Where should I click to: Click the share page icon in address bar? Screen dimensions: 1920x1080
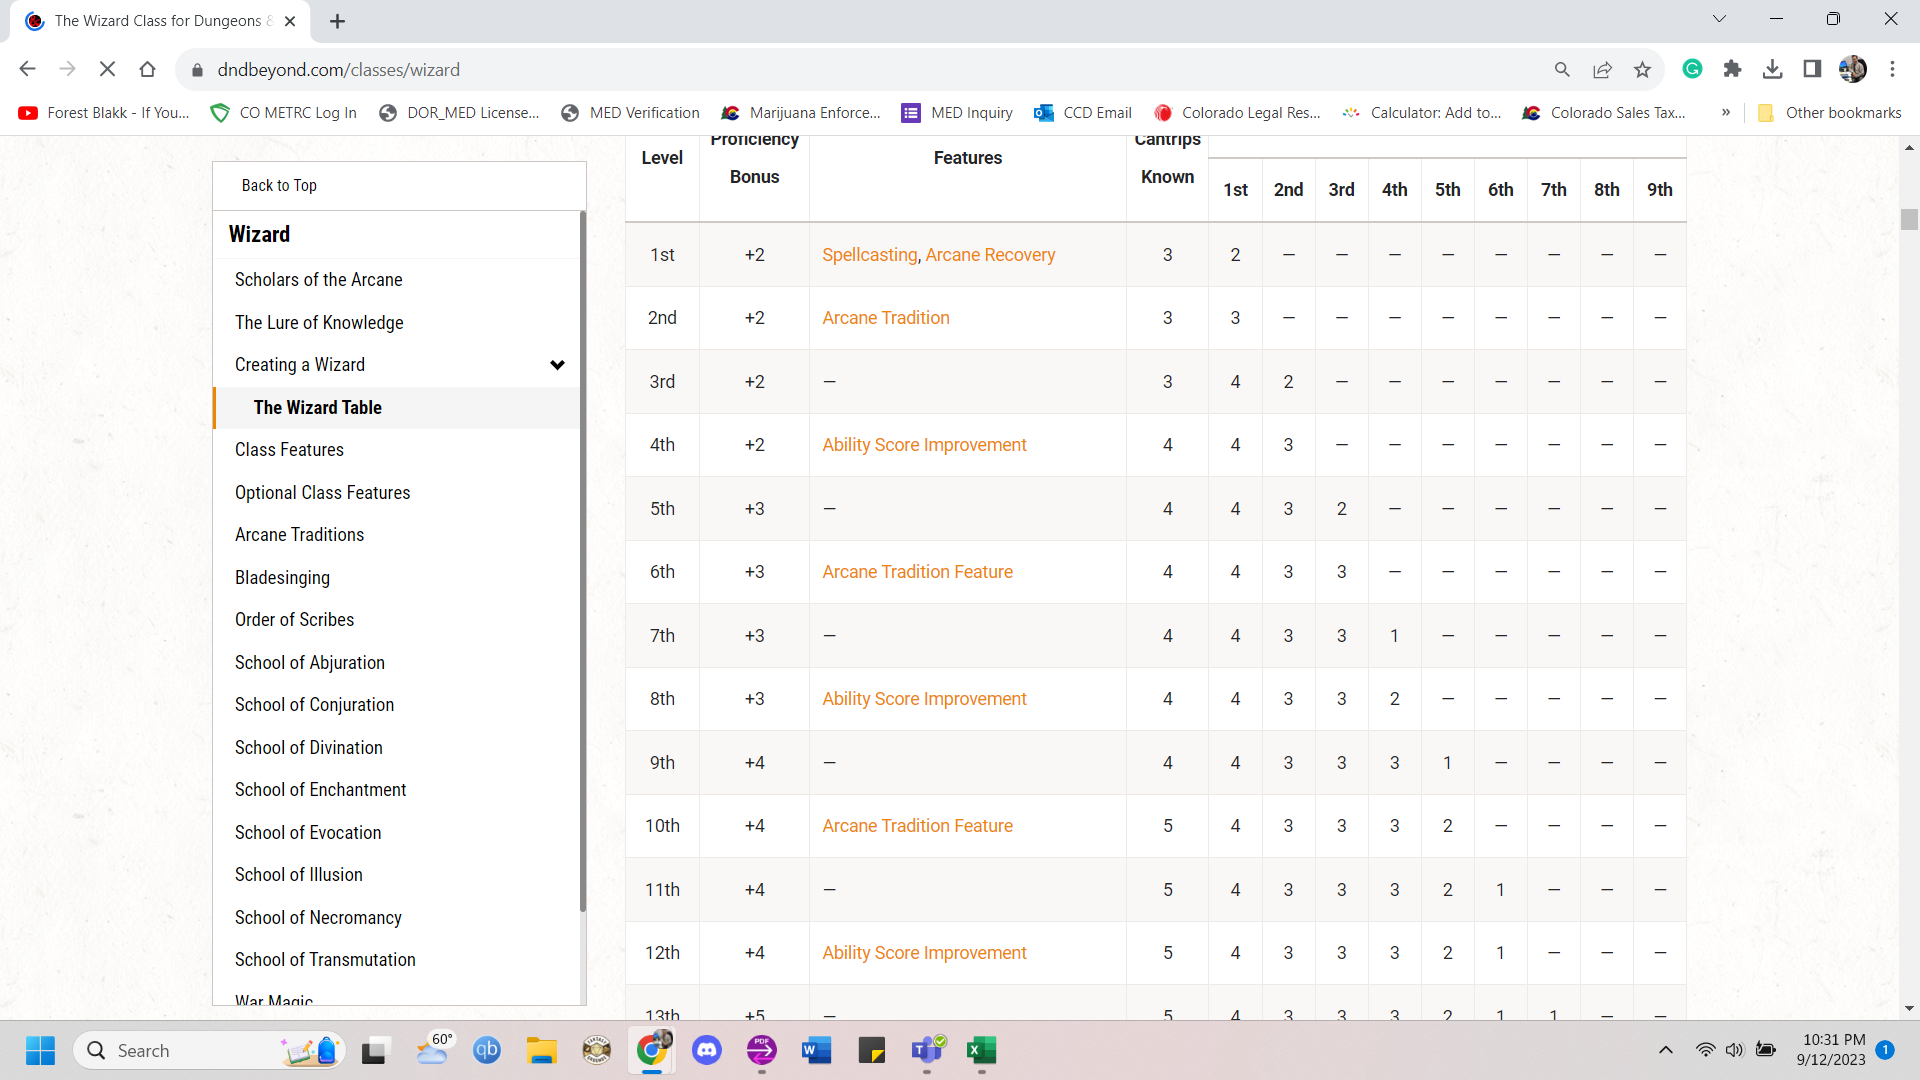(x=1602, y=69)
